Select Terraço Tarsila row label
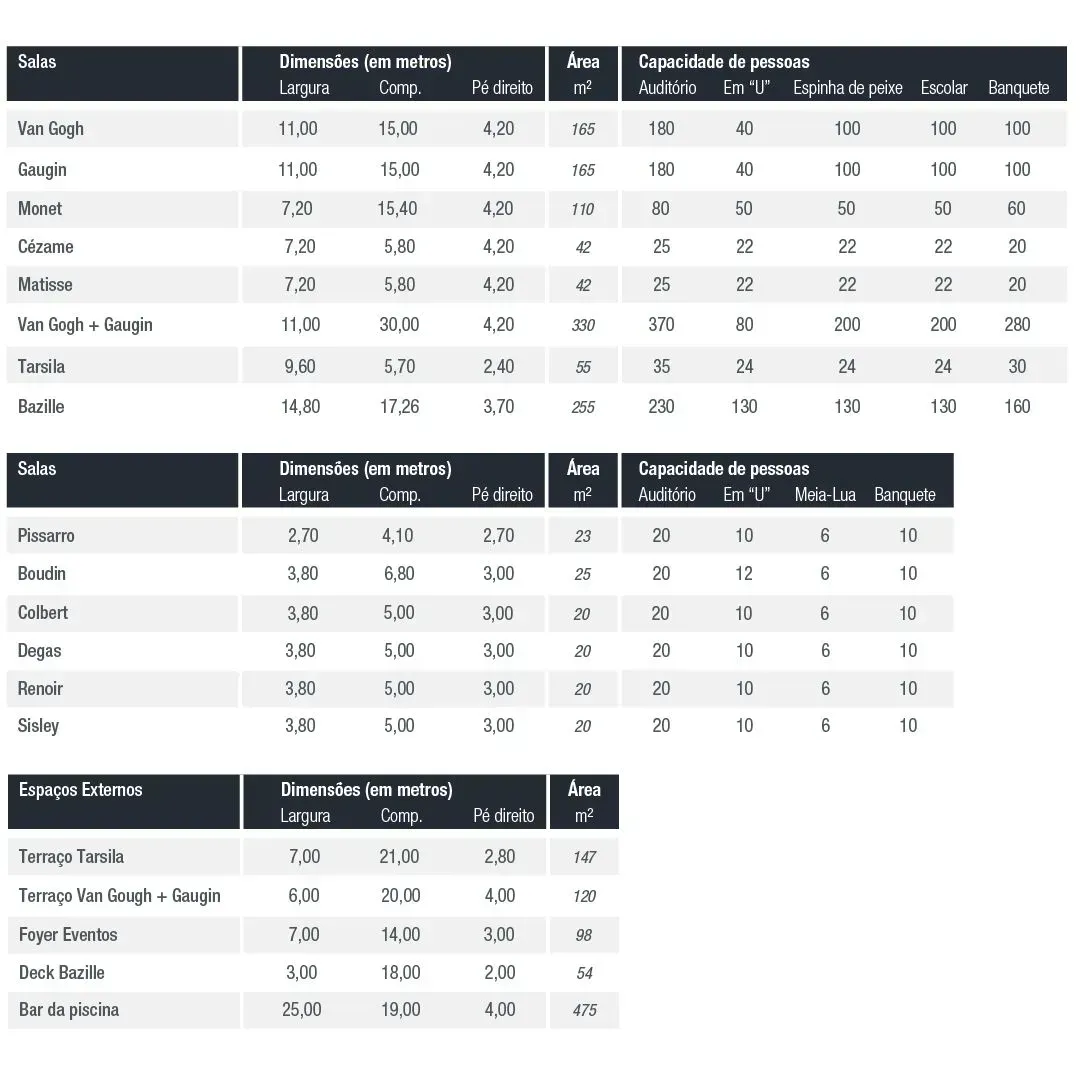 tap(71, 857)
